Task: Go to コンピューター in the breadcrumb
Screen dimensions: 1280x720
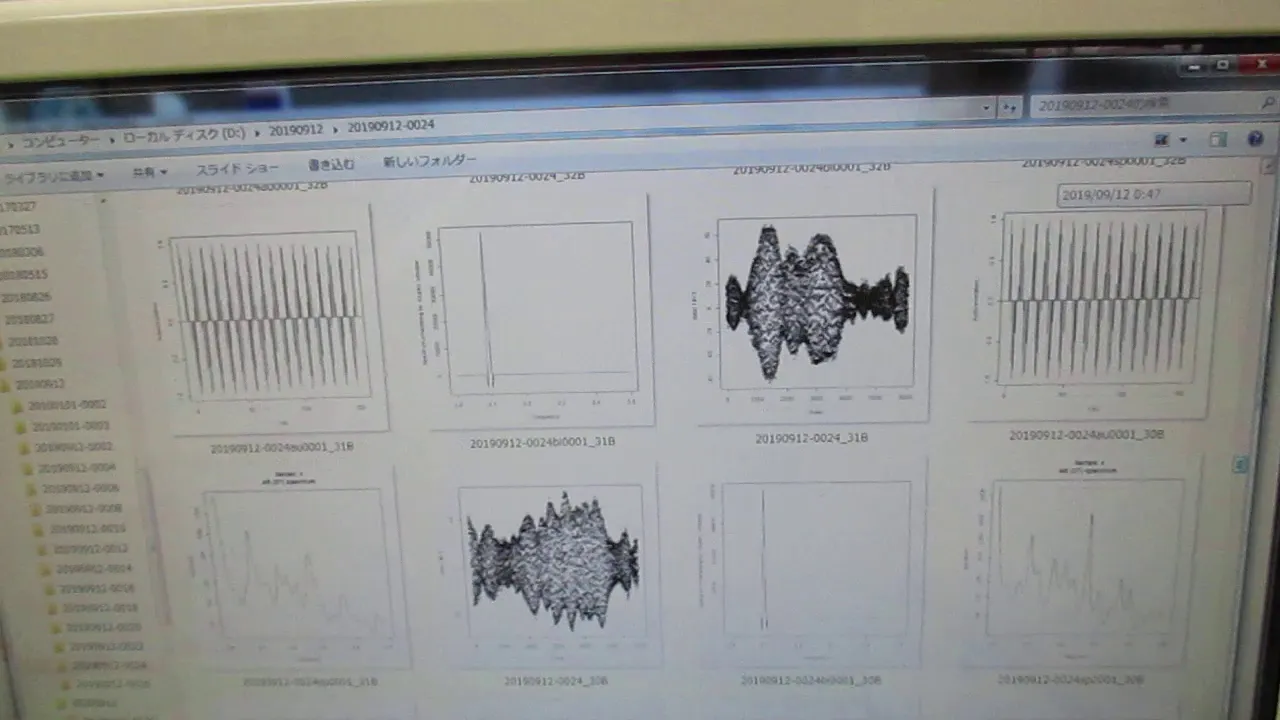Action: click(61, 141)
